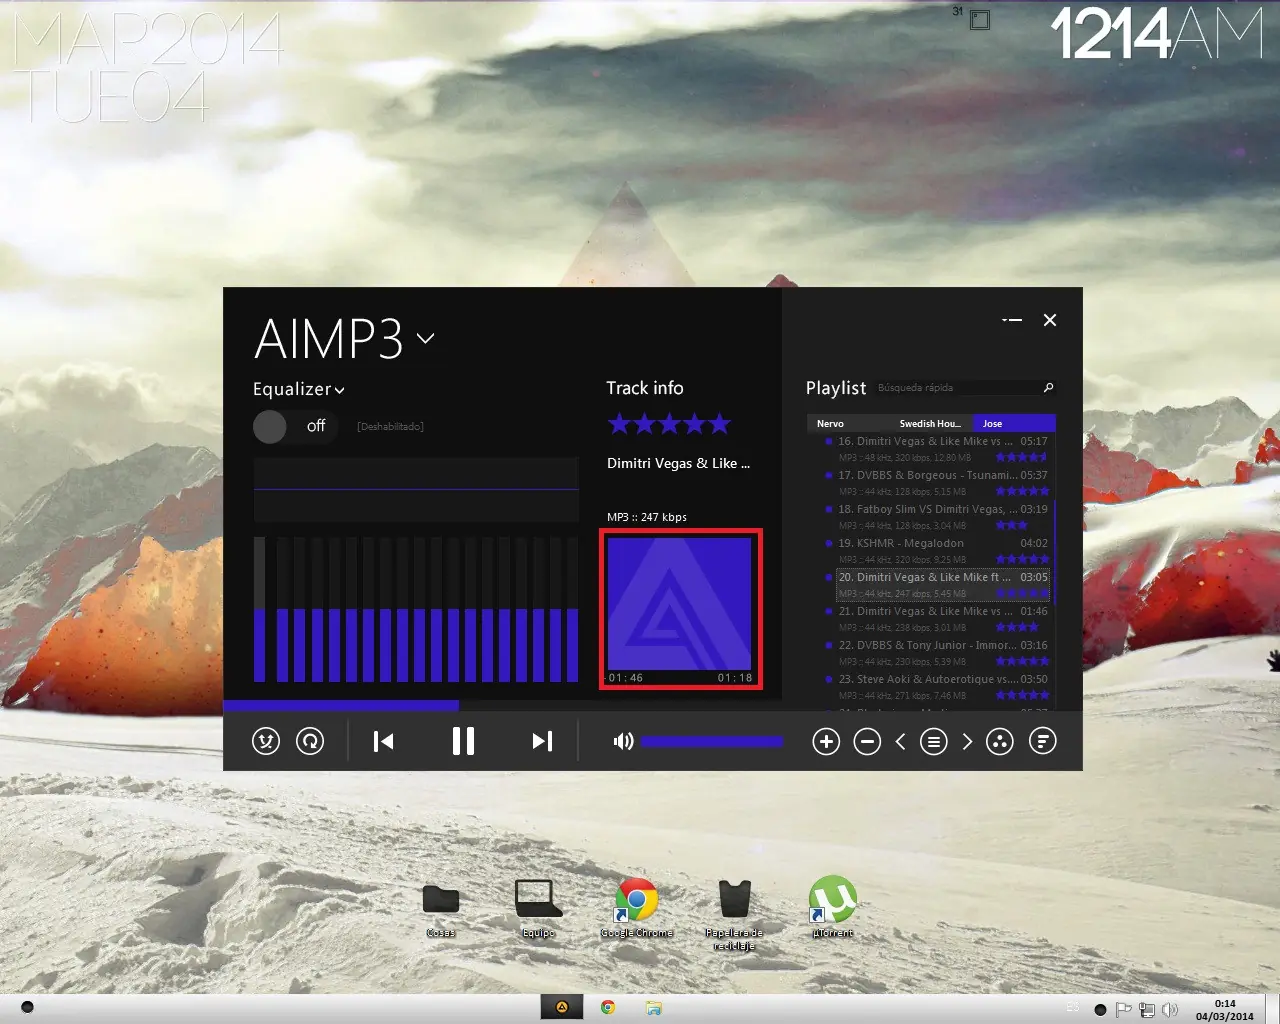Toggle repeat track mode
1280x1024 pixels.
coord(310,741)
